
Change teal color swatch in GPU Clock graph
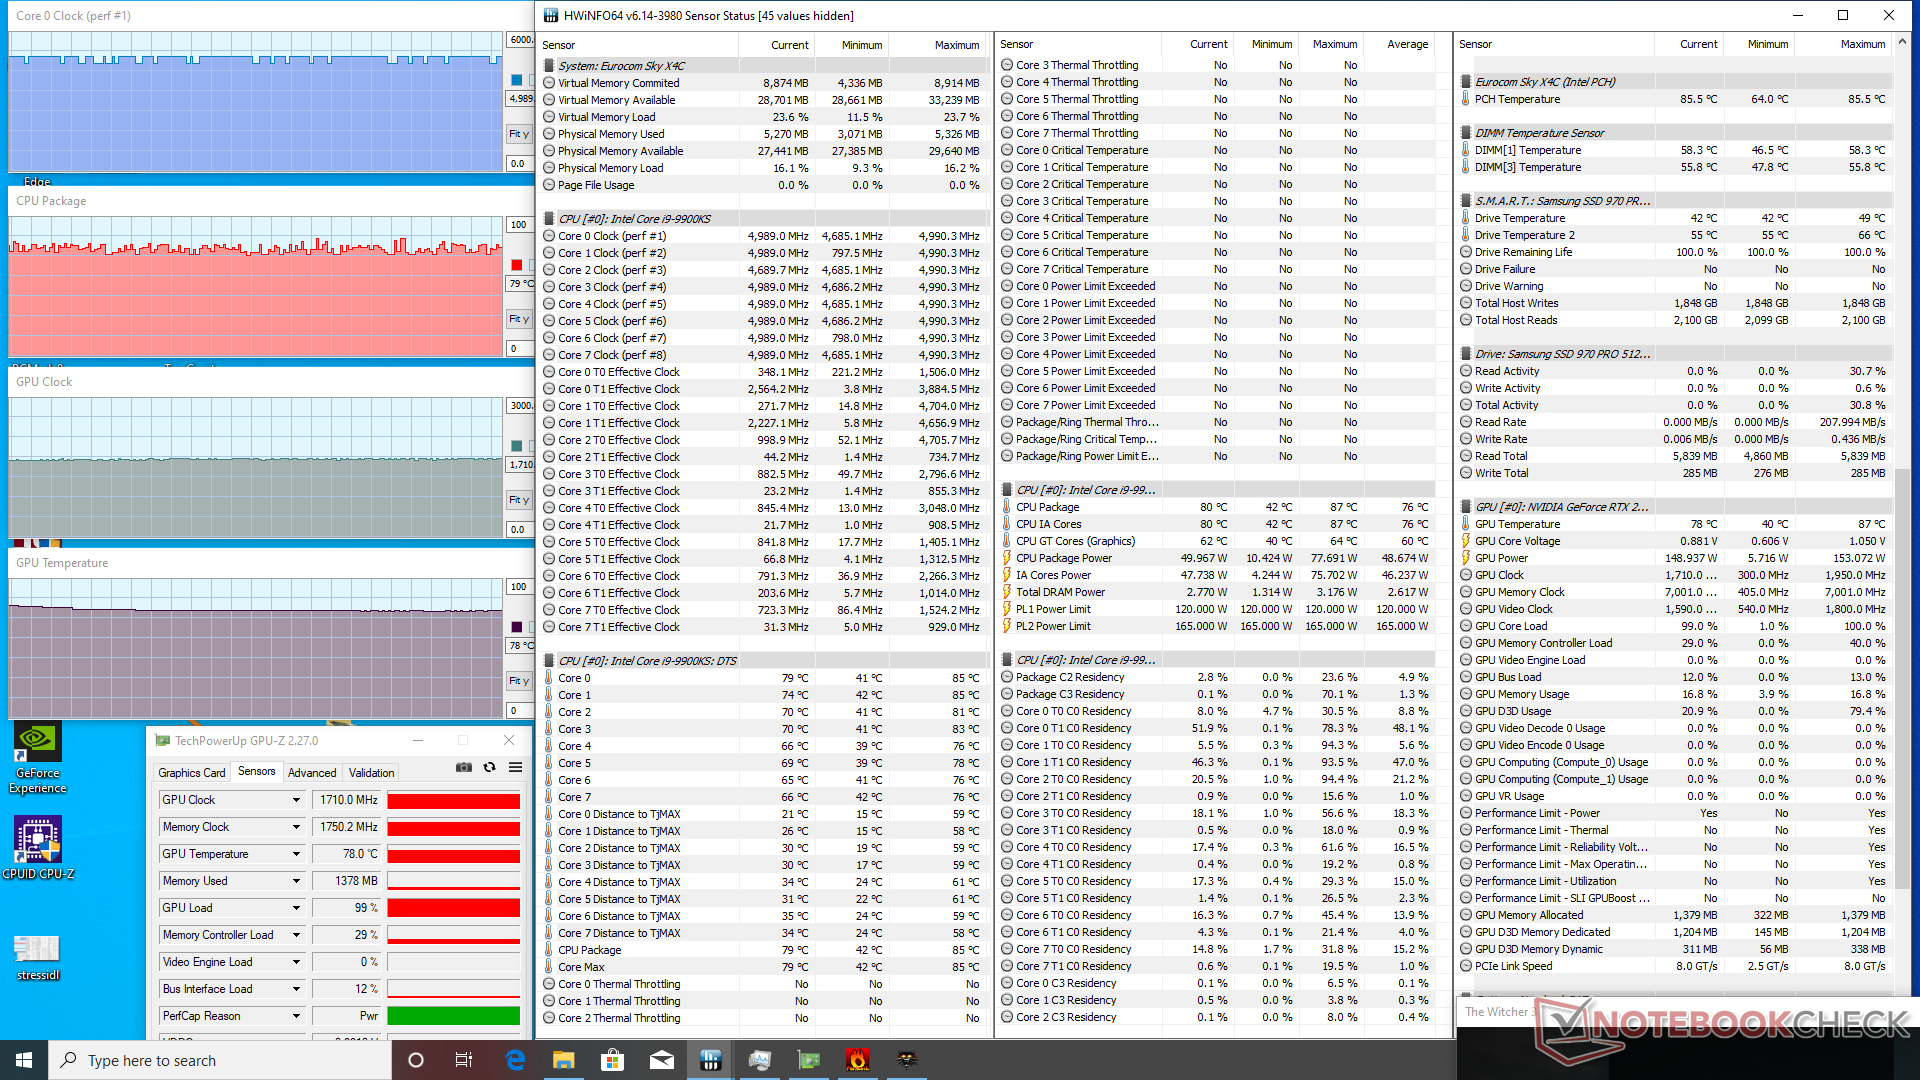pos(517,446)
